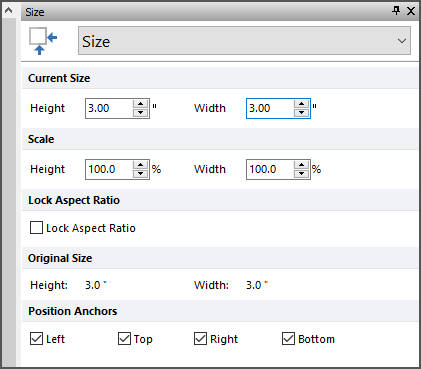The image size is (421, 369).
Task: Click the Original Size Height value 3.0
Action: (x=93, y=285)
